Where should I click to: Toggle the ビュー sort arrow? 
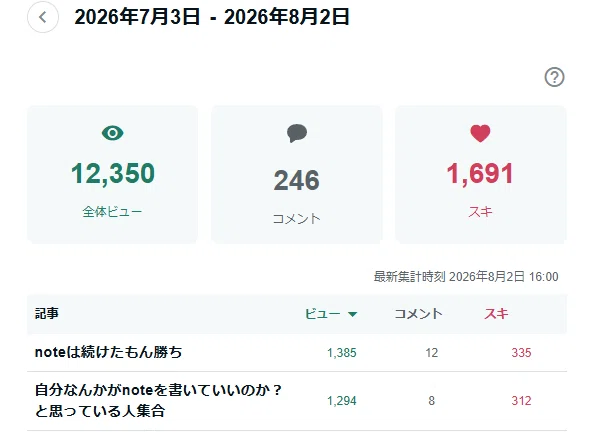(x=352, y=314)
